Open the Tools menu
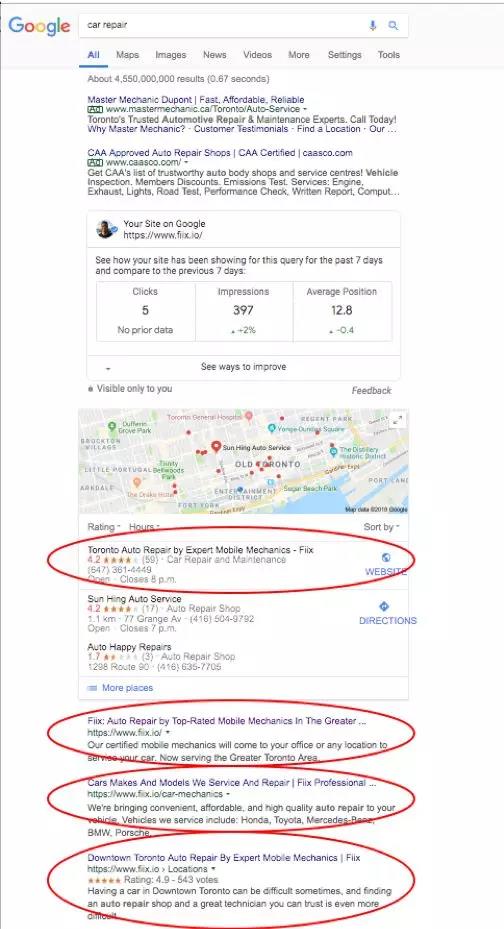 tap(389, 55)
